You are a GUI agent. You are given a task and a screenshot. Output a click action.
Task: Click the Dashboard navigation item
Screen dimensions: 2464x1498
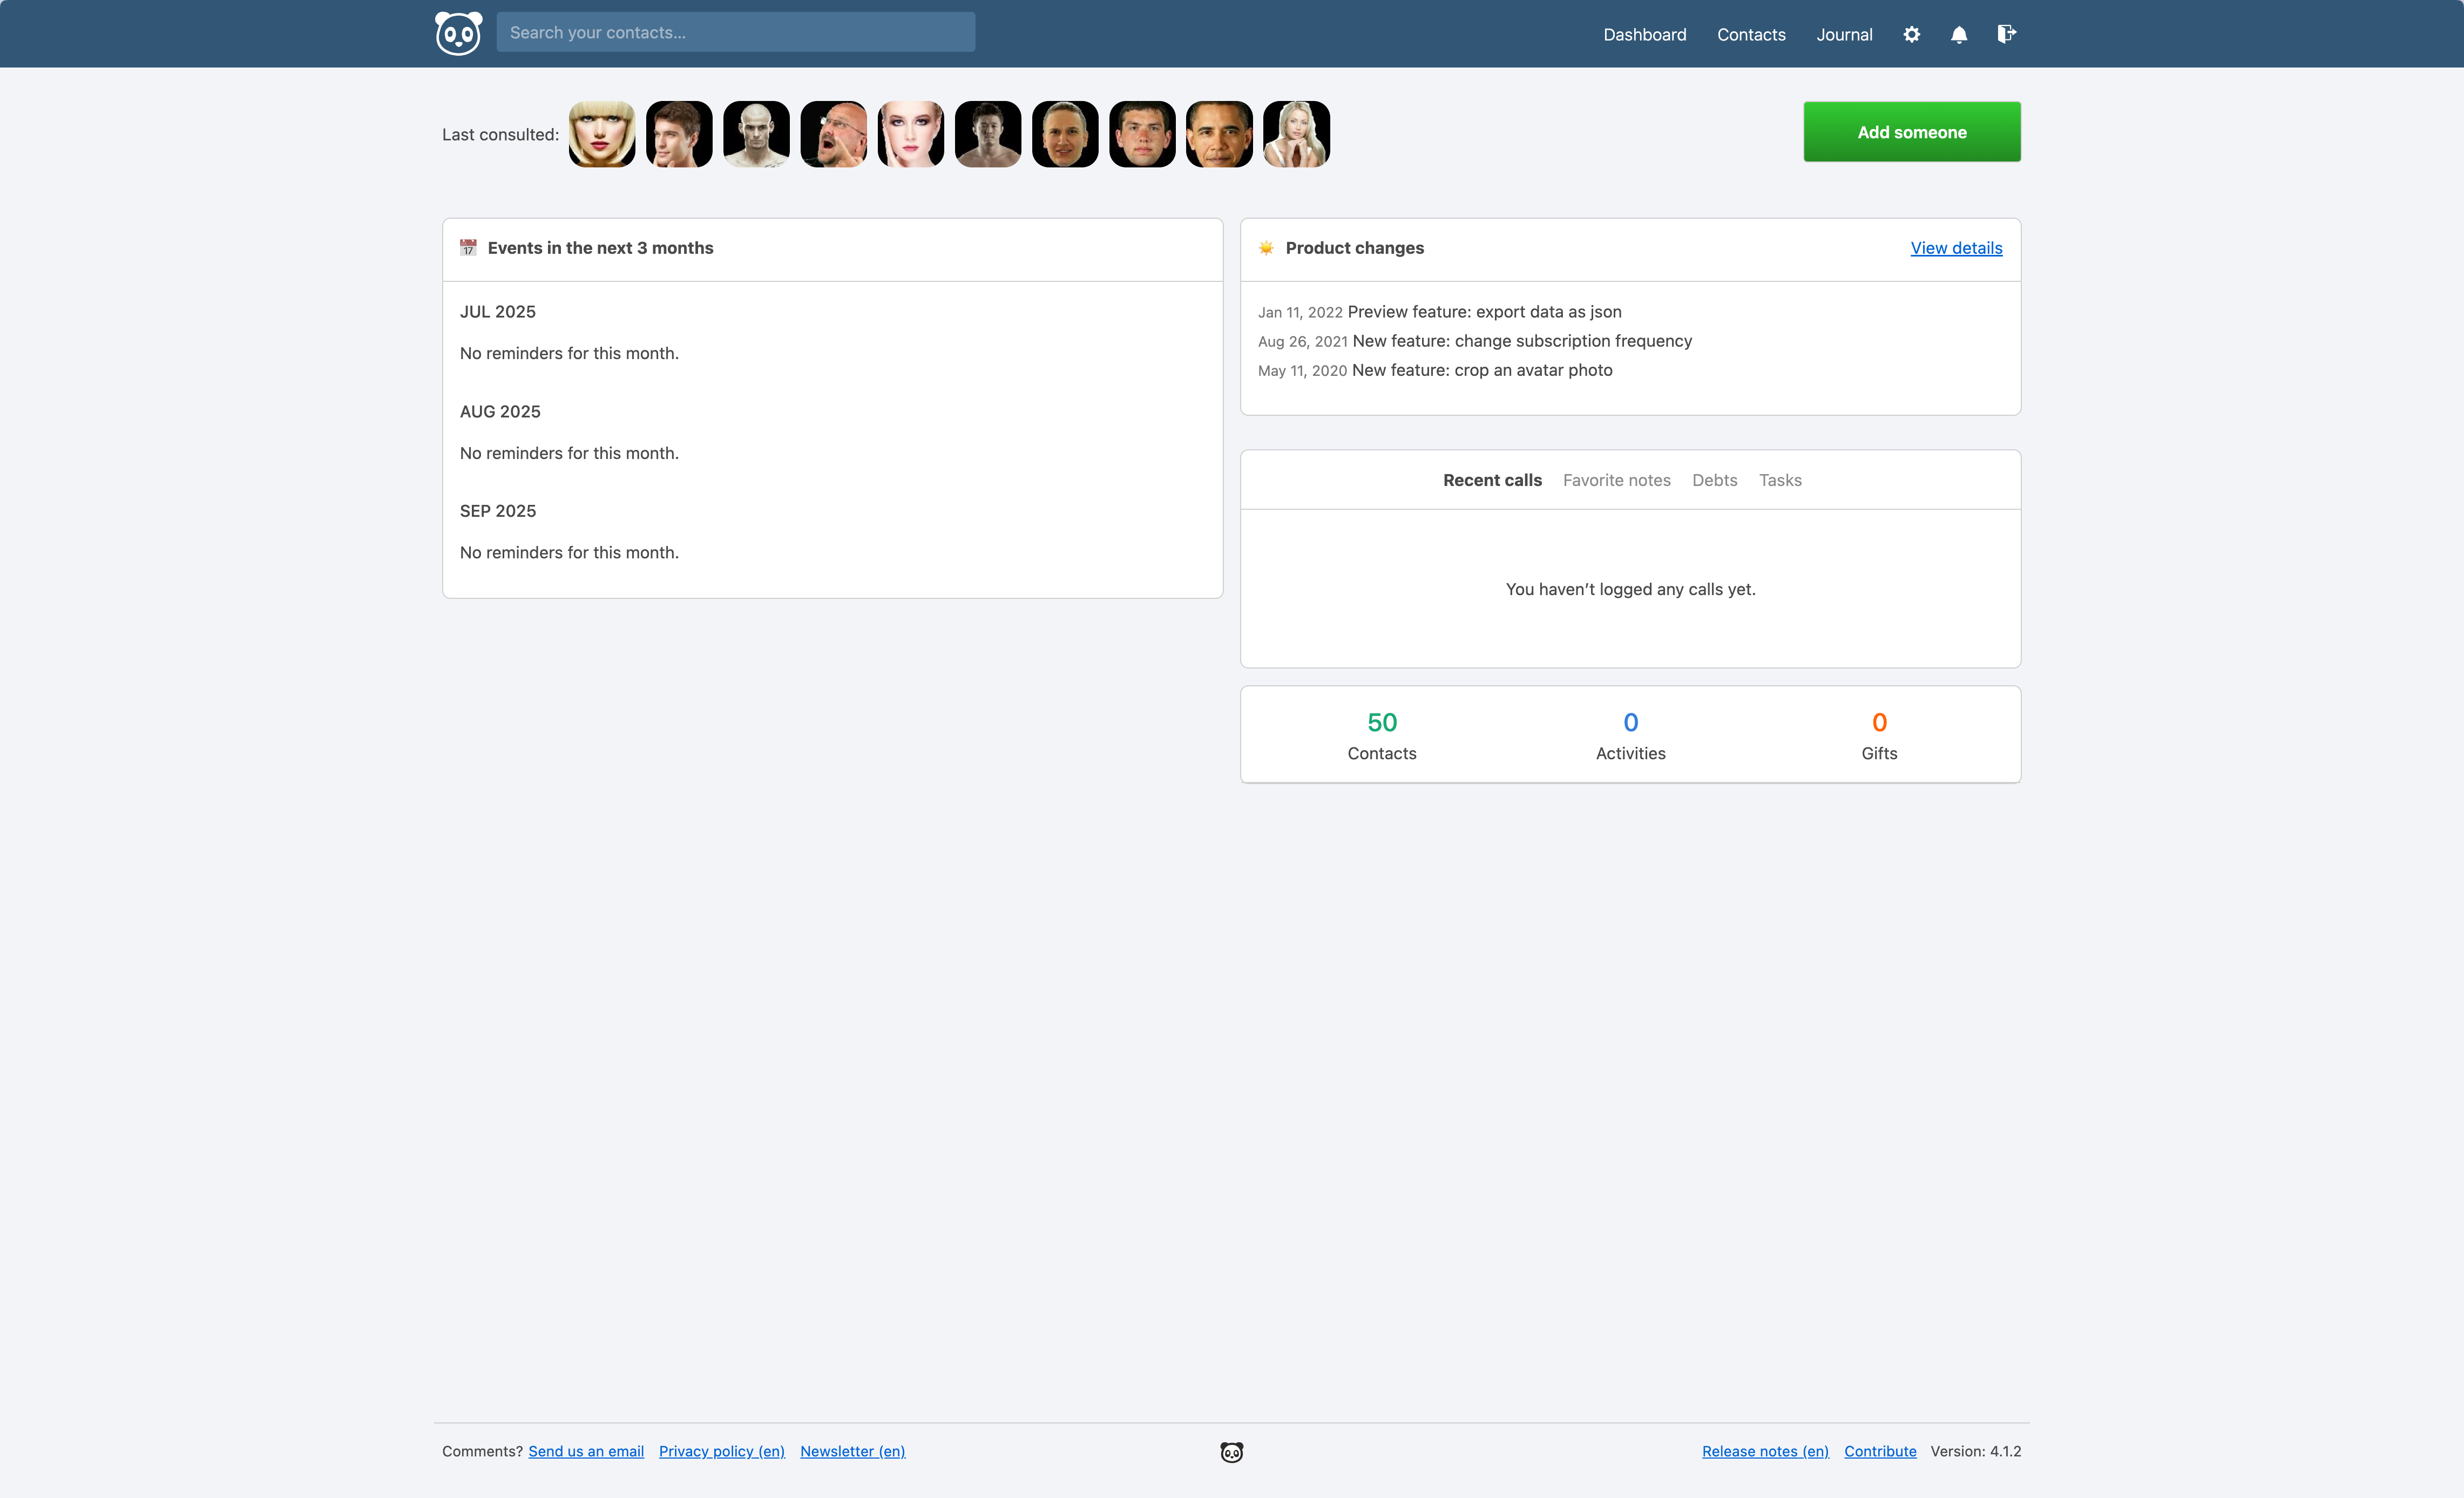pos(1644,34)
